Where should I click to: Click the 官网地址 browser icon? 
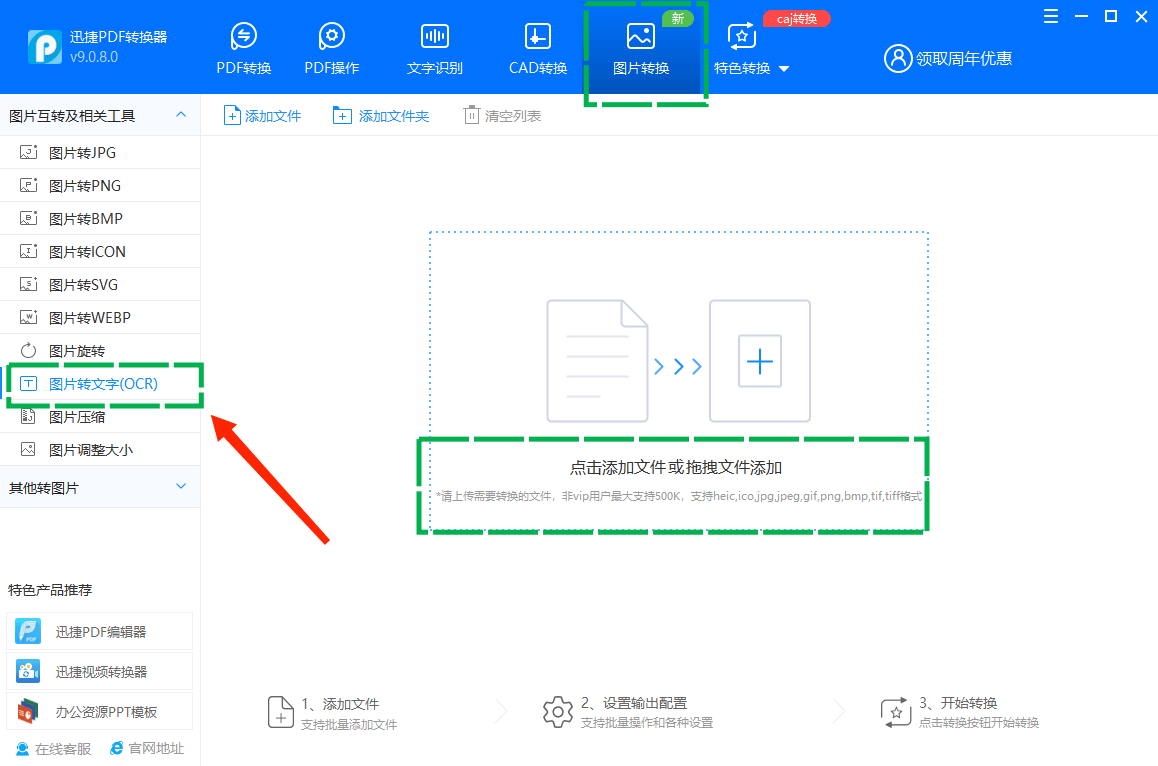coord(117,749)
